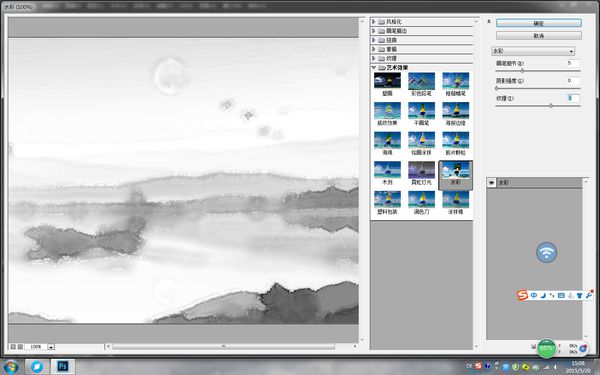The width and height of the screenshot is (600, 375).
Task: Click the blue help tray icon
Action: point(488,366)
